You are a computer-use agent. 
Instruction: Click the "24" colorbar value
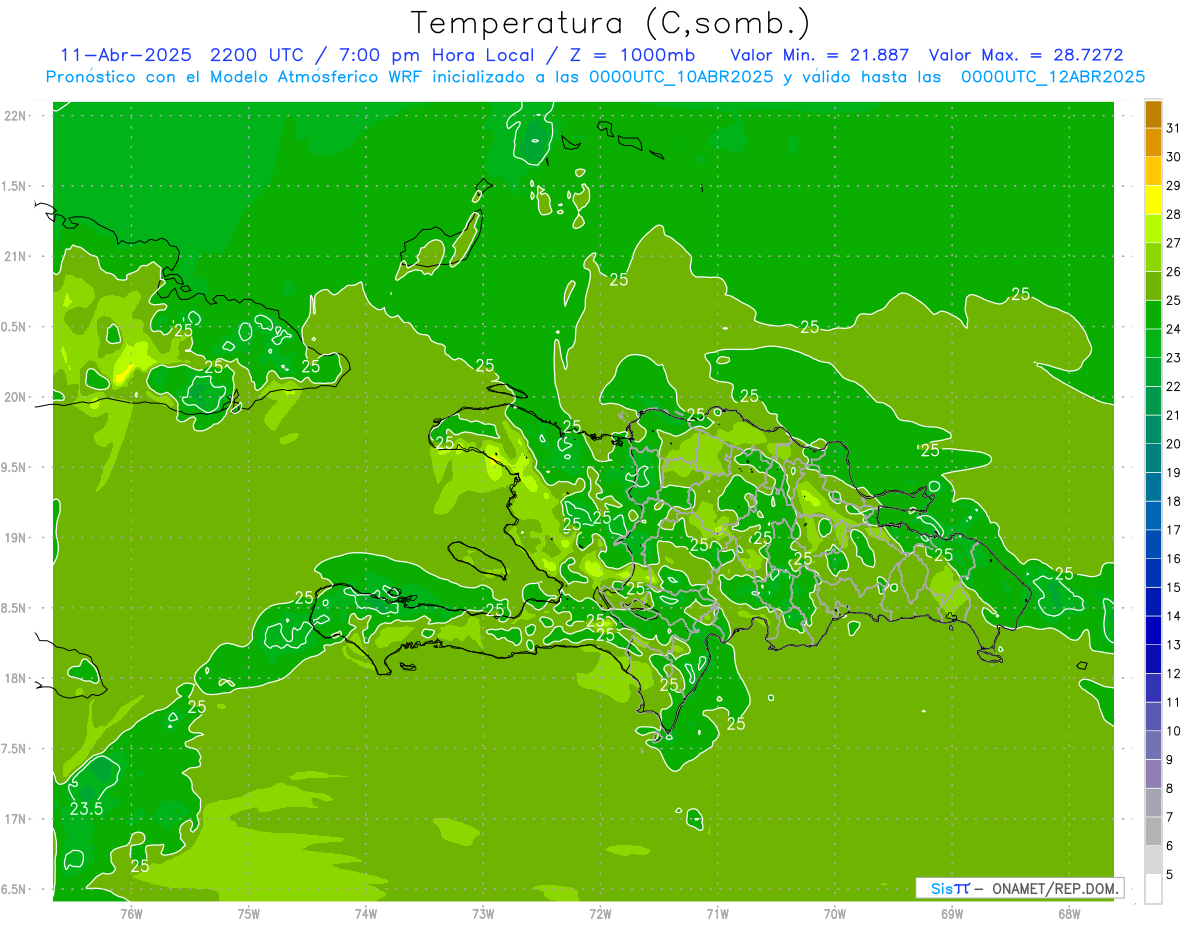point(1174,328)
